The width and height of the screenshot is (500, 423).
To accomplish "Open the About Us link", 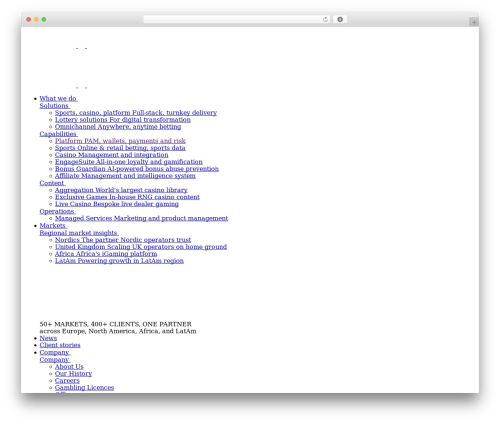I will click(69, 367).
